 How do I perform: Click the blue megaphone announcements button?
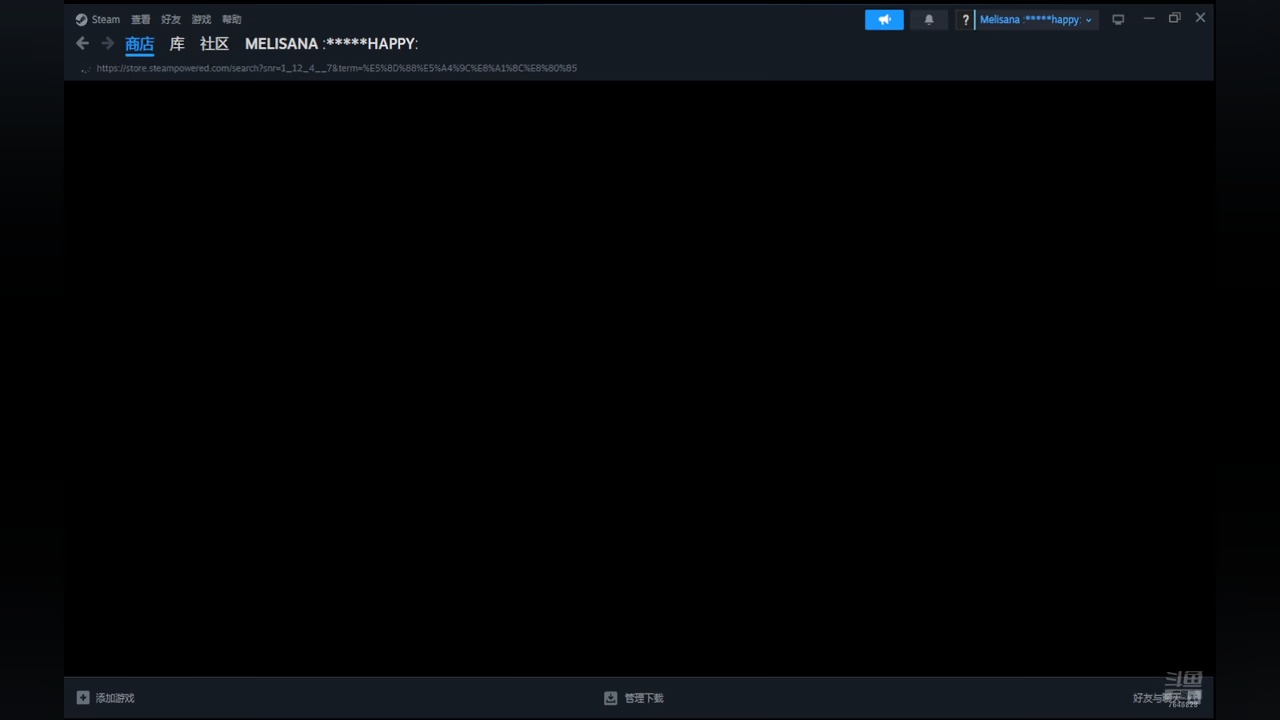pyautogui.click(x=884, y=20)
